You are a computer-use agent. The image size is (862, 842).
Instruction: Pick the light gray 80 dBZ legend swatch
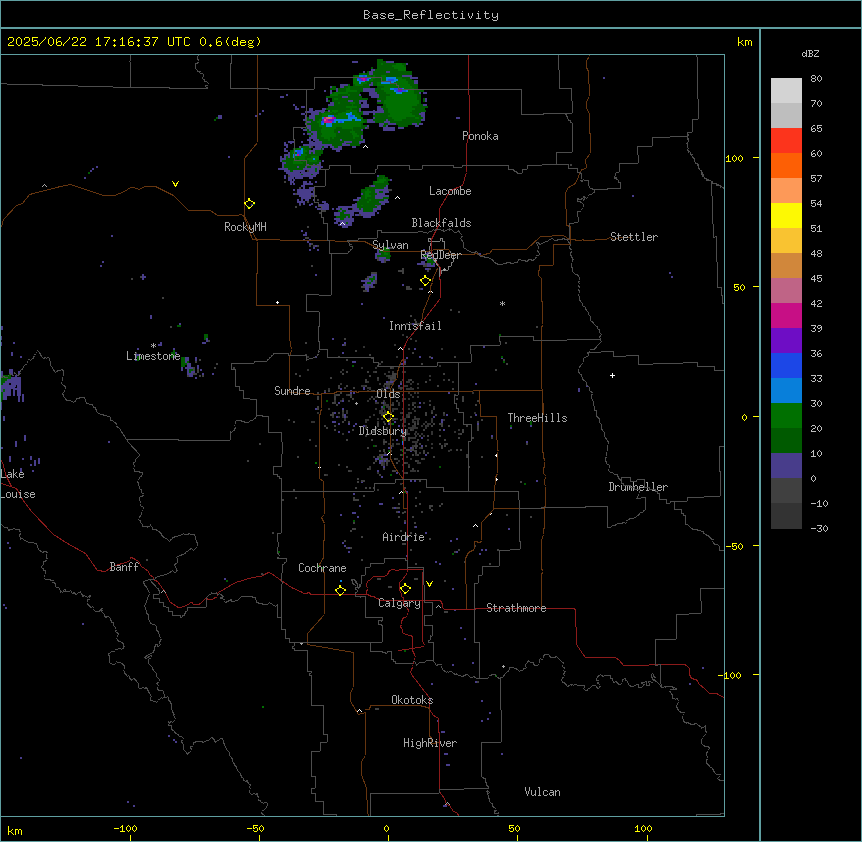click(786, 91)
